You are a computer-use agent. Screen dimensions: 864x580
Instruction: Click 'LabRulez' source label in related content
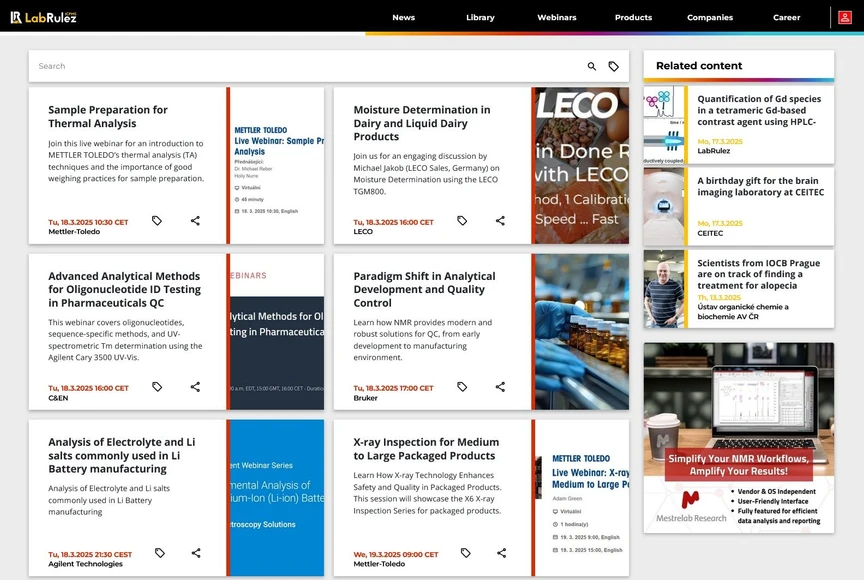[714, 151]
